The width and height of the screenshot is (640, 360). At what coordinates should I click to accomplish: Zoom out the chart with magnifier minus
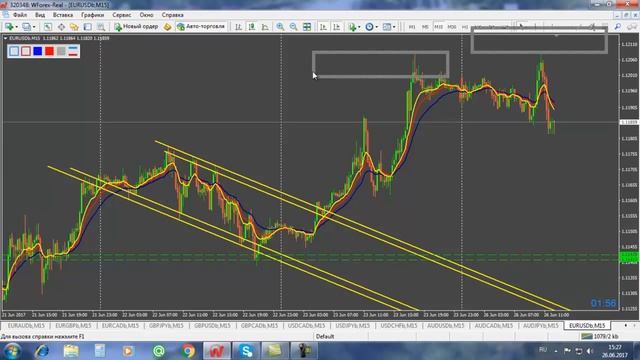[x=293, y=27]
